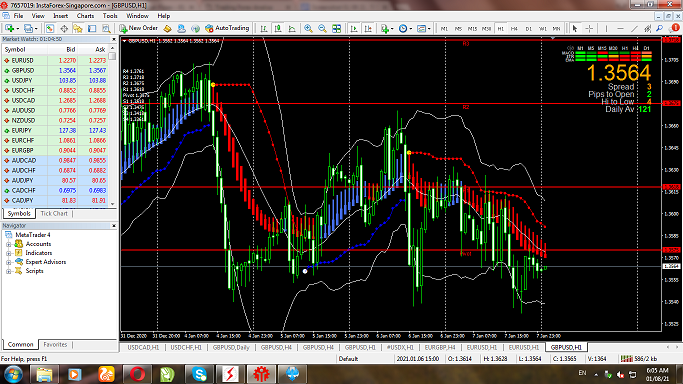Open Skype from the taskbar
This screenshot has width=683, height=384.
click(x=199, y=374)
